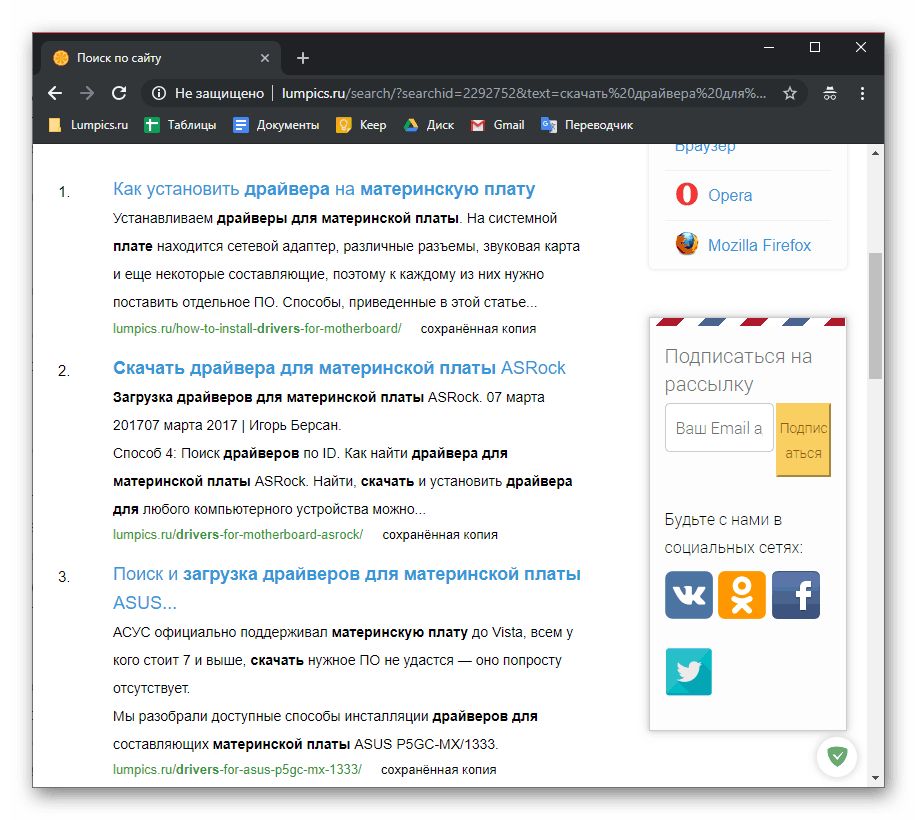917x820 pixels.
Task: Go back to the previous page
Action: pyautogui.click(x=55, y=93)
